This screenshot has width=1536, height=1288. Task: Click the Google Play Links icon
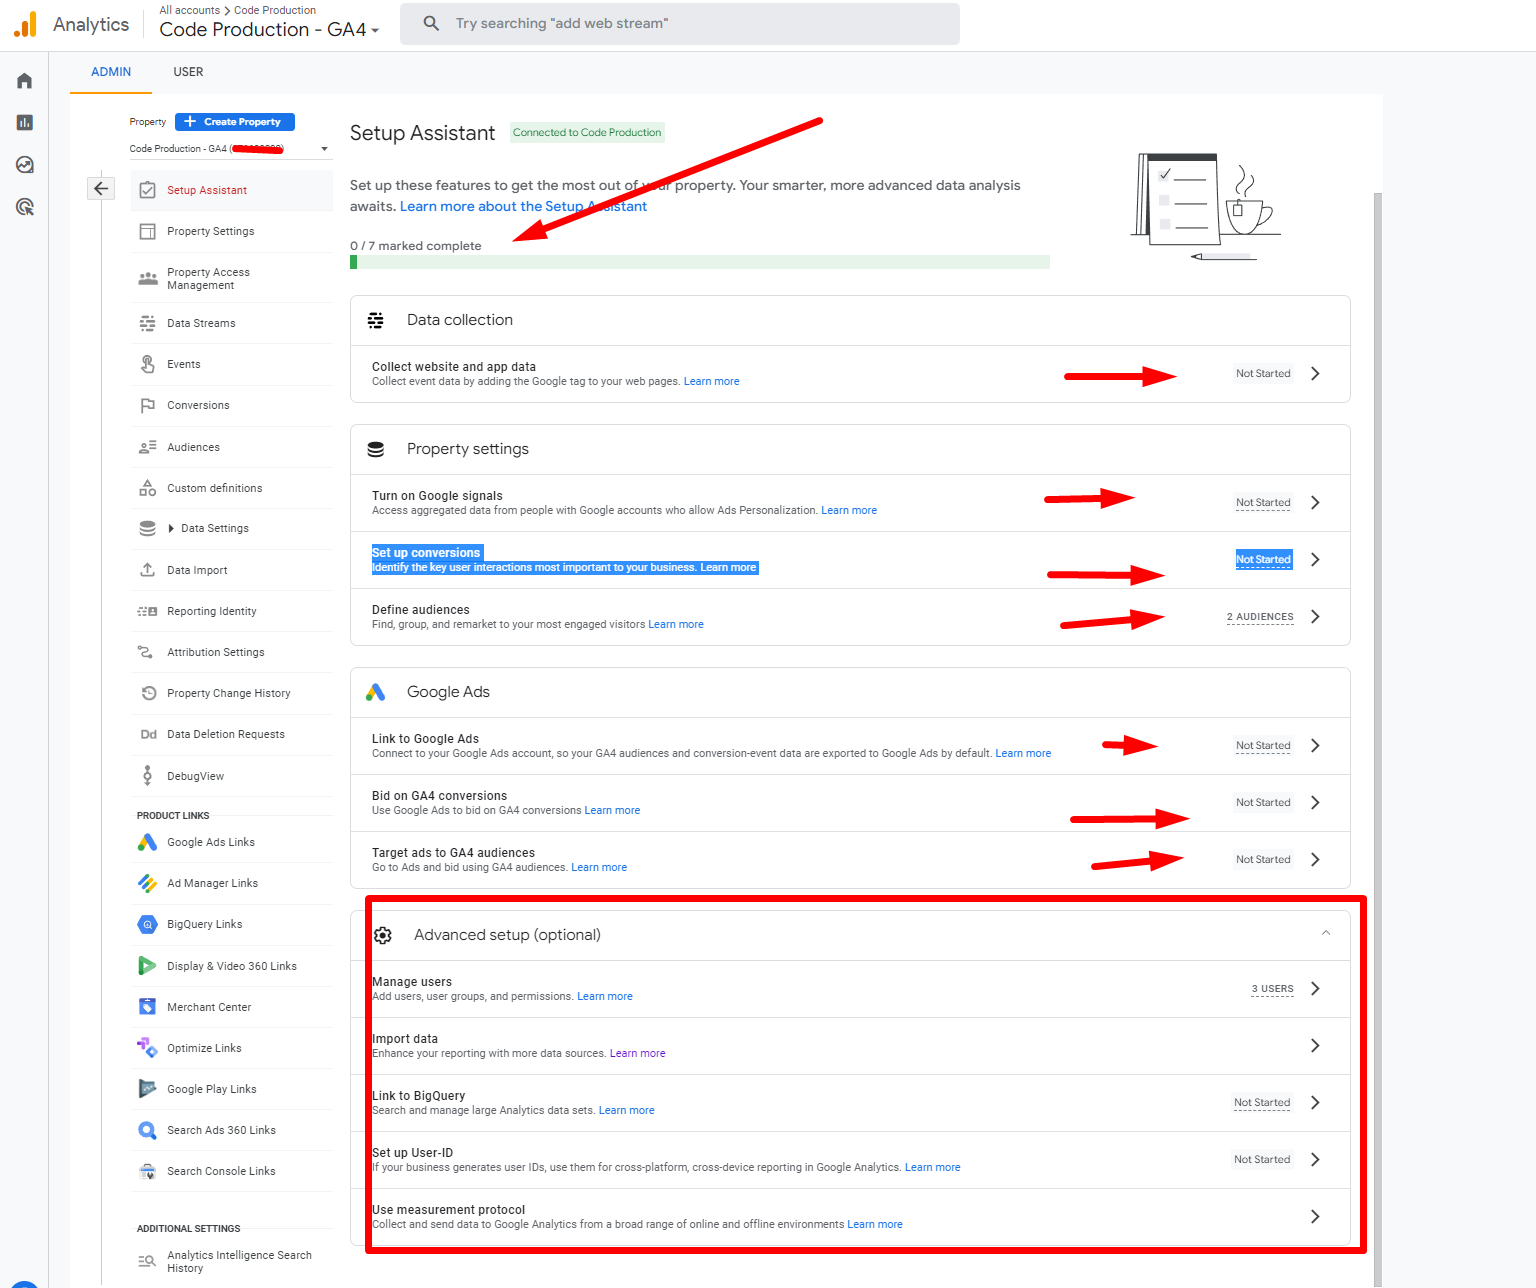coord(147,1089)
